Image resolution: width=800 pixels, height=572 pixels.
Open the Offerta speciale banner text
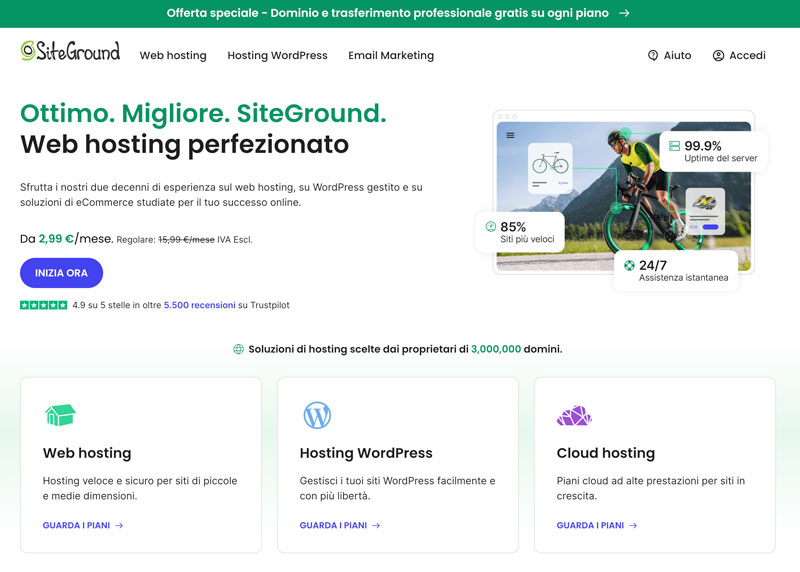click(x=387, y=13)
